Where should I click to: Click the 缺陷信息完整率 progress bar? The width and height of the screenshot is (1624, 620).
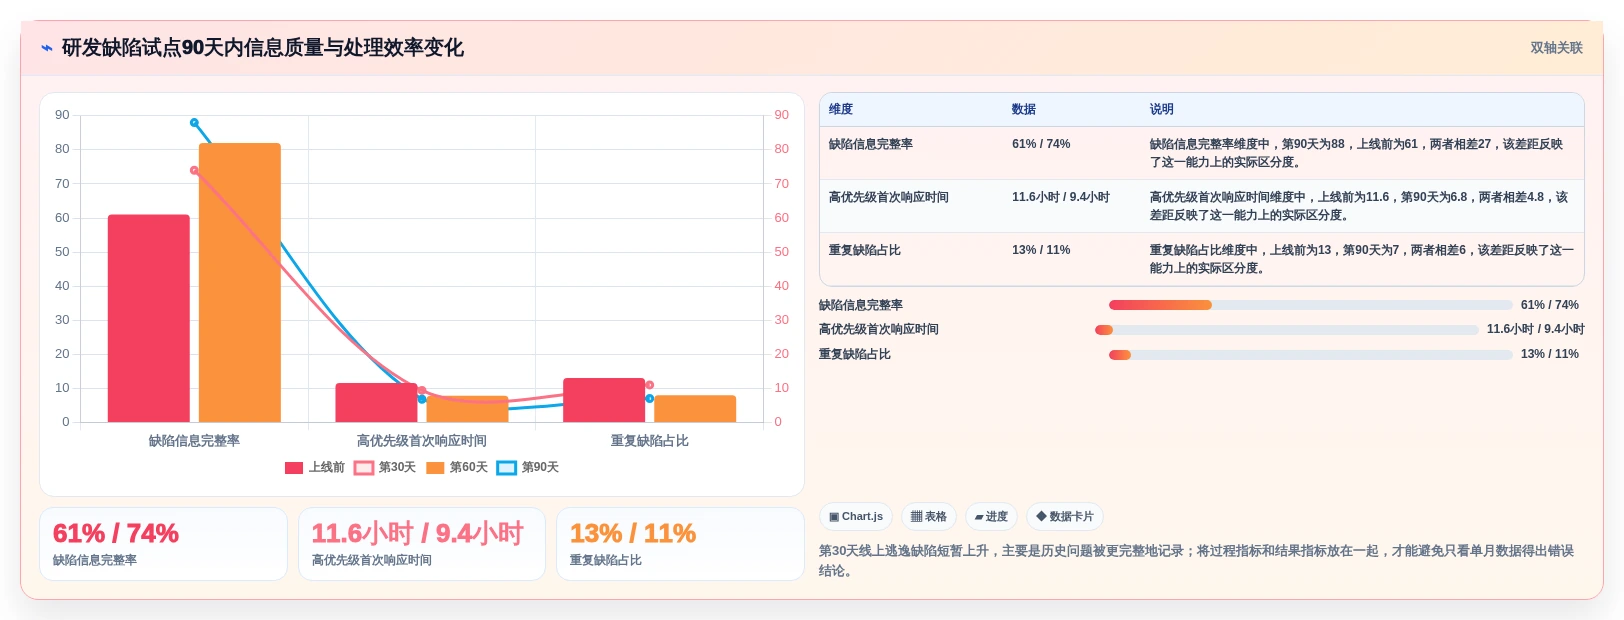coord(1310,305)
